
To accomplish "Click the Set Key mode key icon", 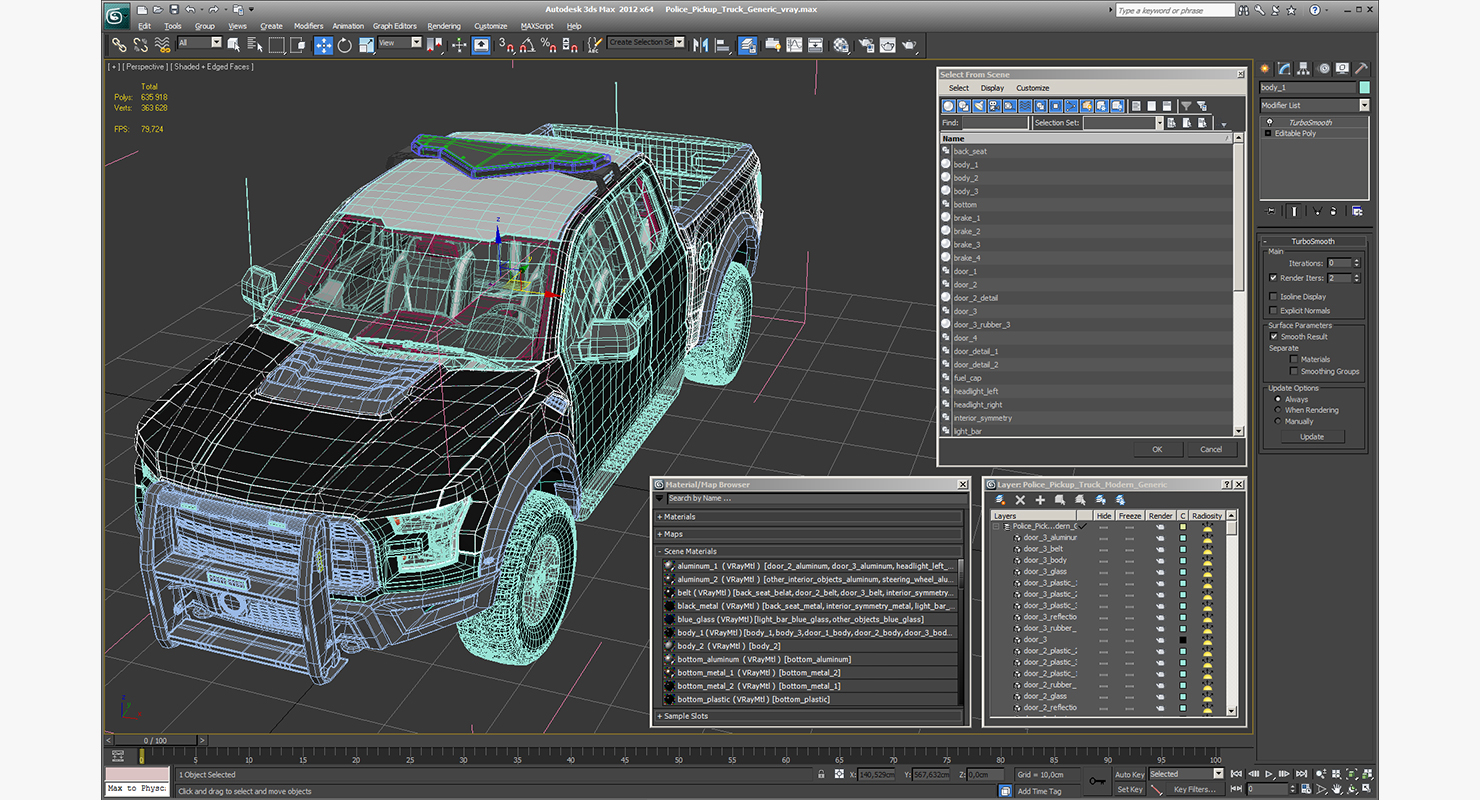I will click(1098, 780).
